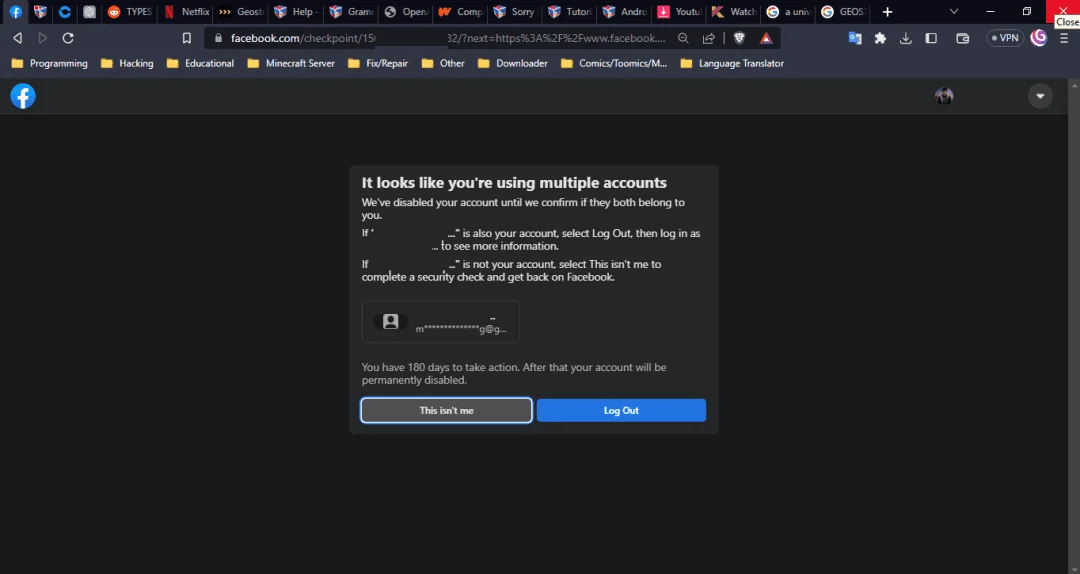Screen dimensions: 1080x574
Task: Restore down the browser window
Action: click(x=1027, y=12)
